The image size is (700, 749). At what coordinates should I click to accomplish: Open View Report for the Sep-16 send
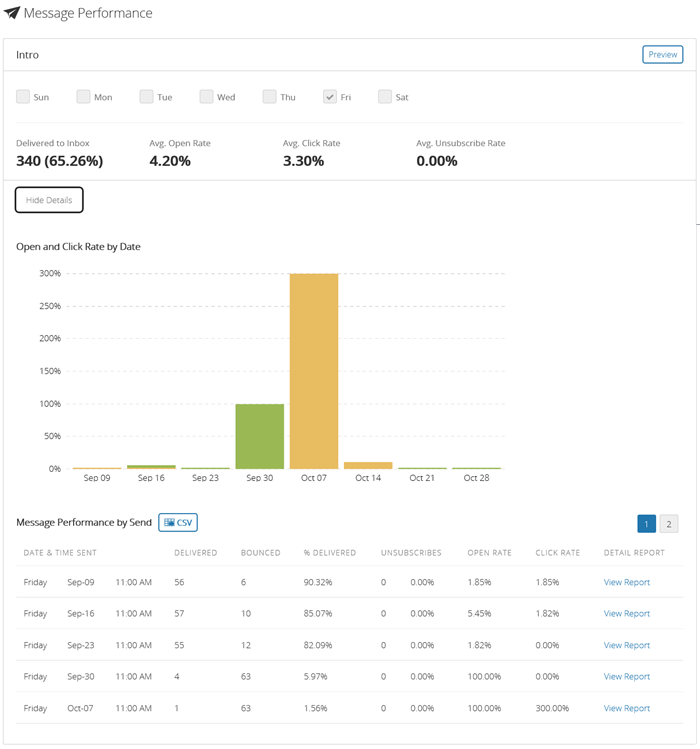[626, 613]
